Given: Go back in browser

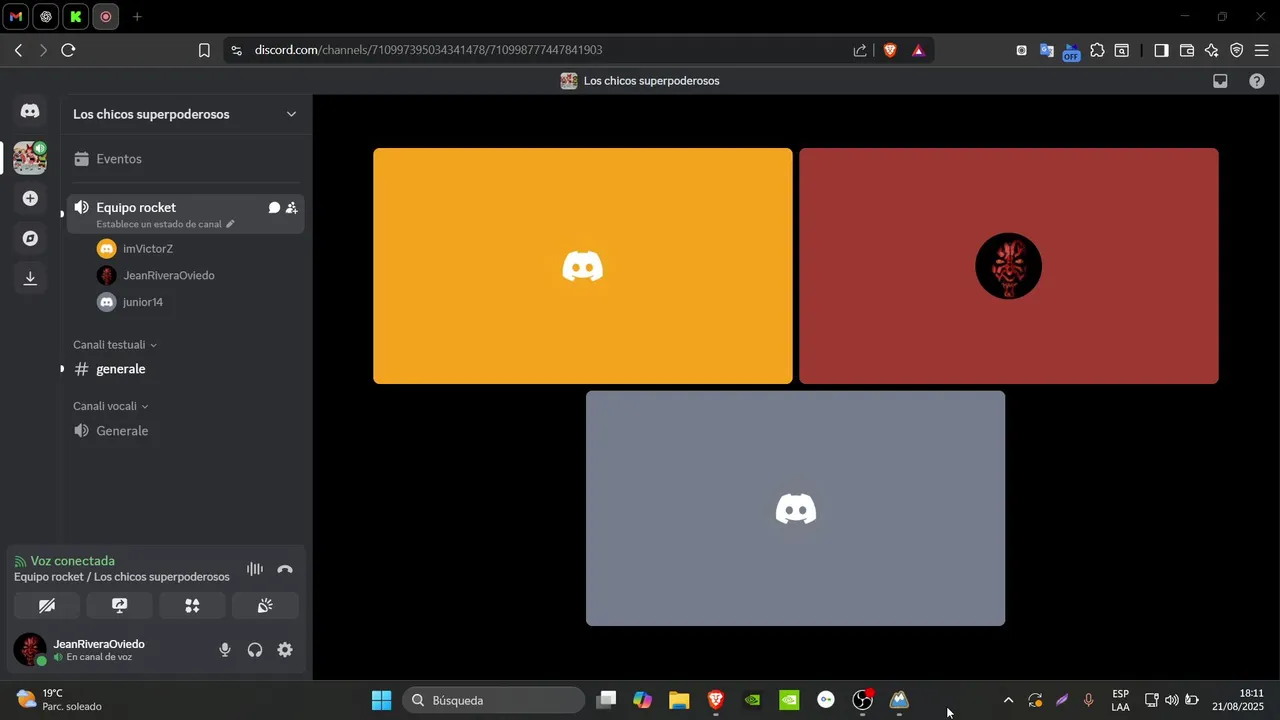Looking at the screenshot, I should [x=18, y=50].
